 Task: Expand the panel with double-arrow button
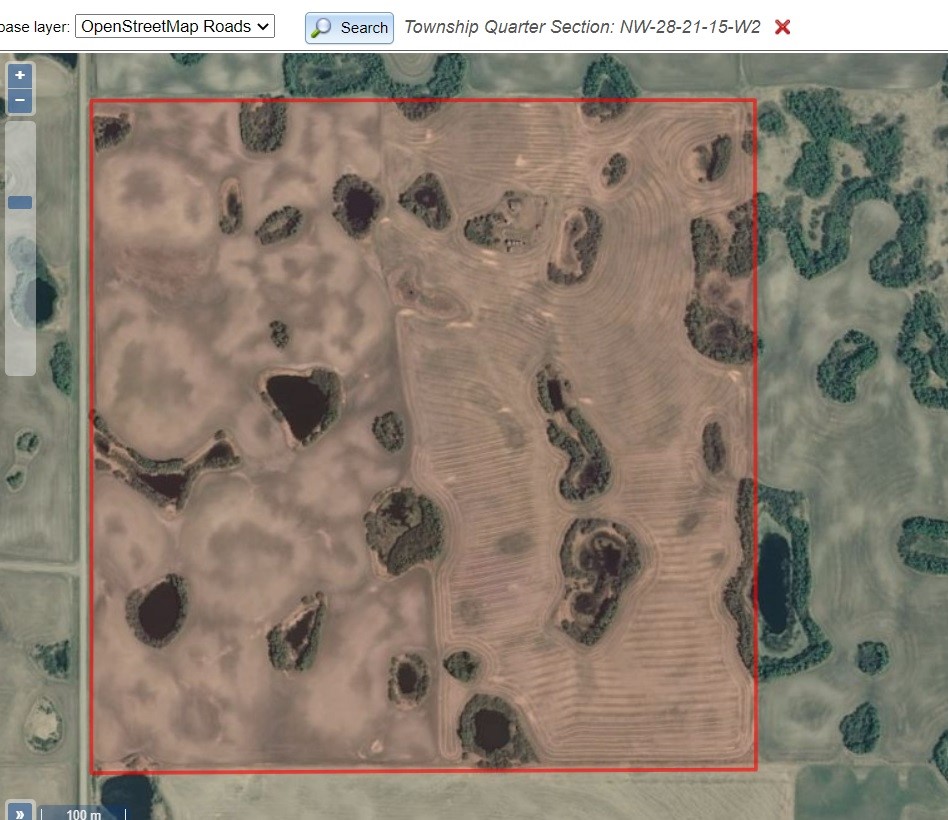(x=19, y=813)
